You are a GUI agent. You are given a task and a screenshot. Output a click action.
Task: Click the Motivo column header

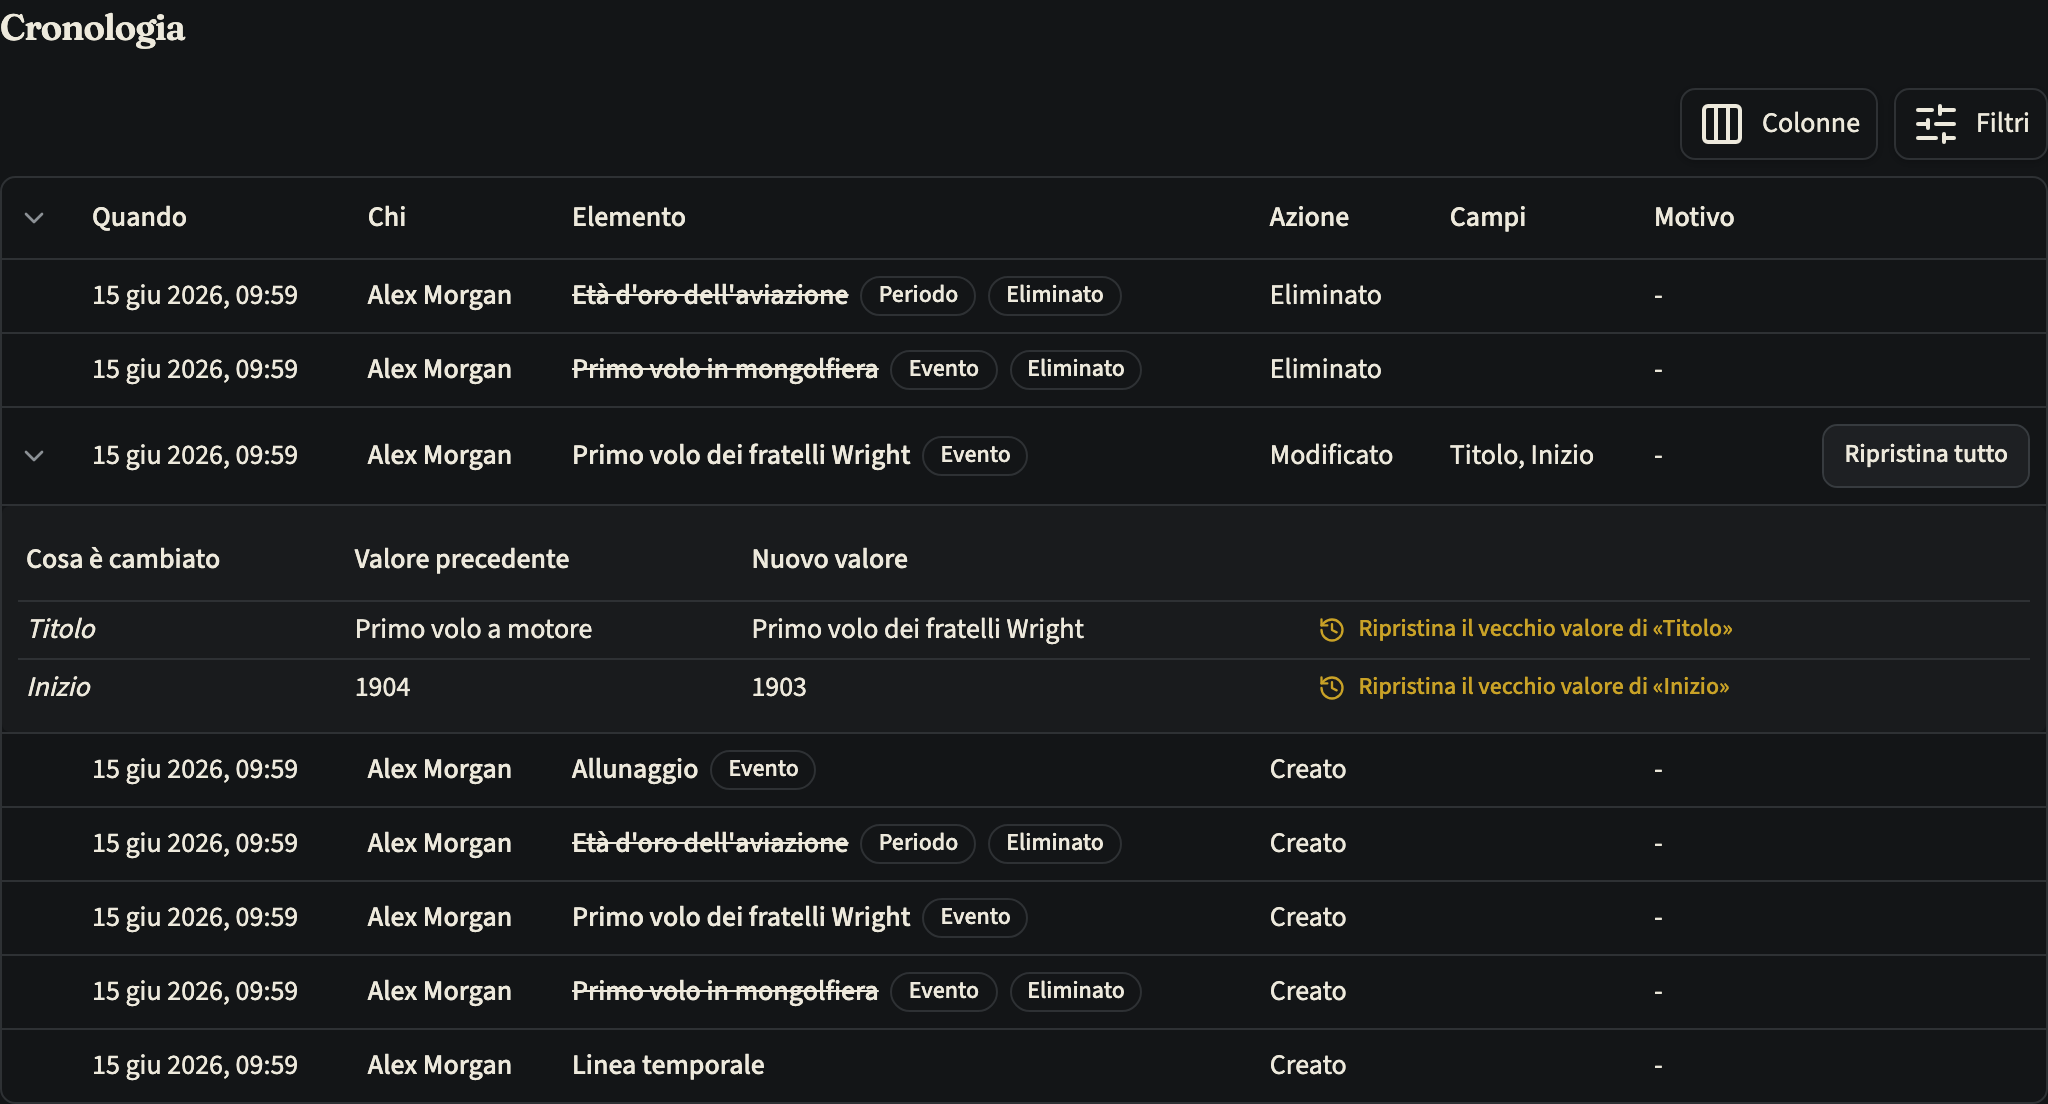click(1694, 217)
